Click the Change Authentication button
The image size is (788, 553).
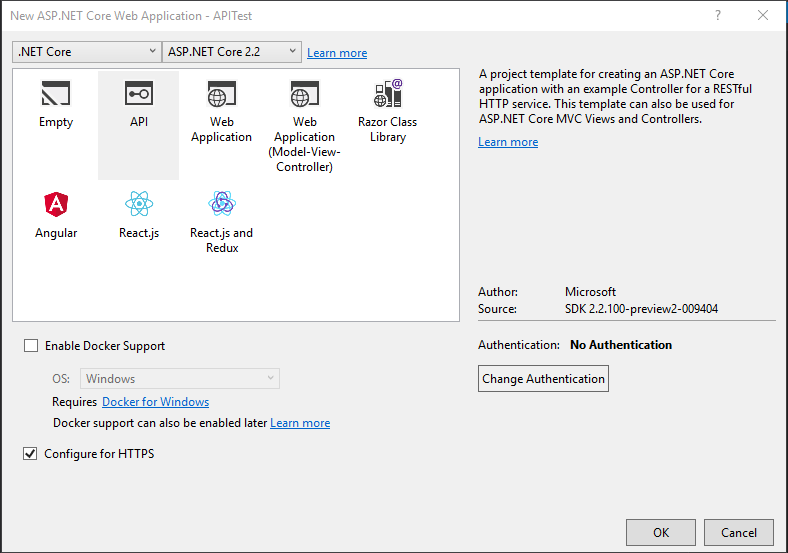click(543, 379)
